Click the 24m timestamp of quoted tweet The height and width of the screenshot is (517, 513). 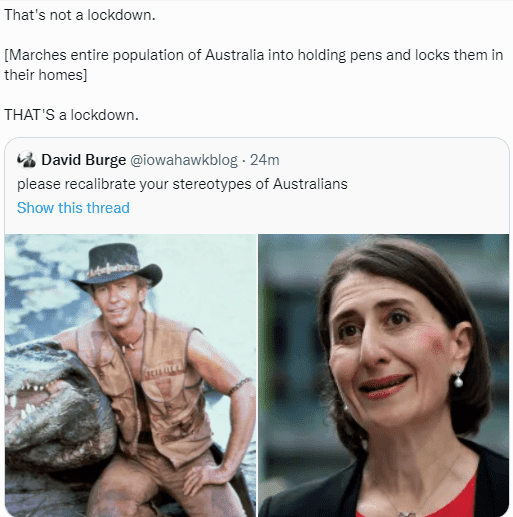click(x=265, y=160)
